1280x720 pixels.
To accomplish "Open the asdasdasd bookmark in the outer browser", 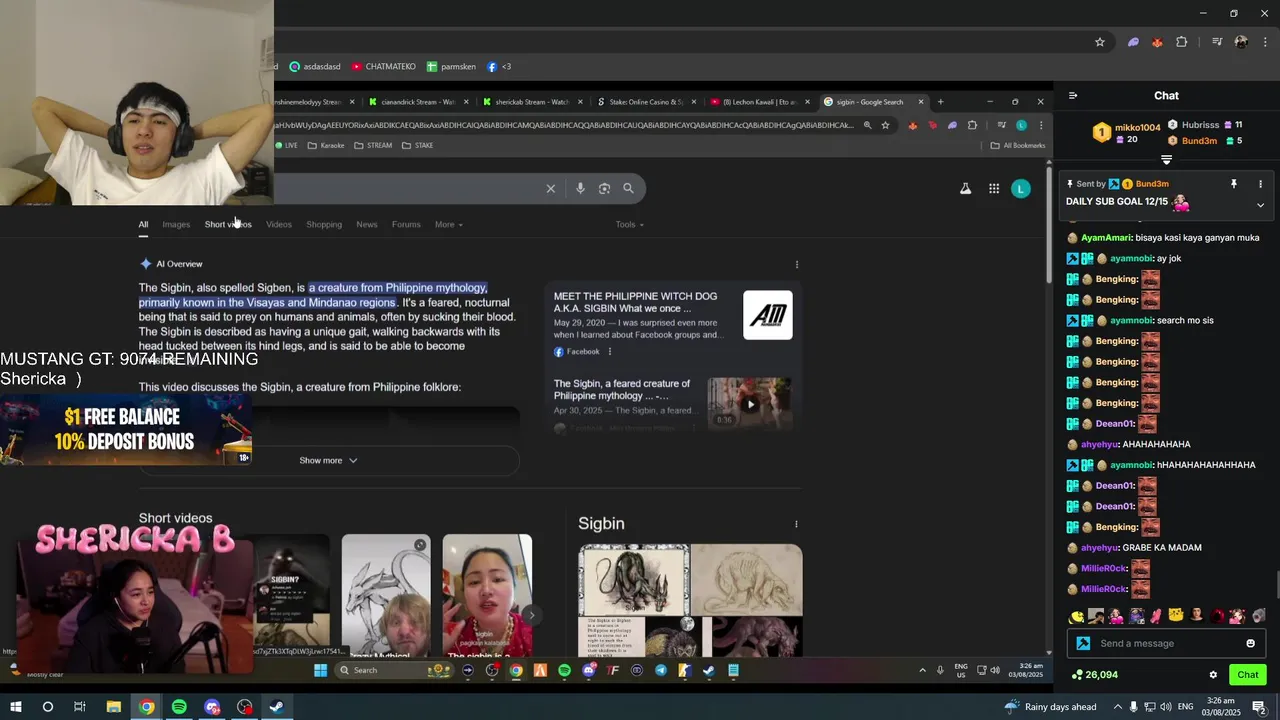I will click(x=315, y=67).
